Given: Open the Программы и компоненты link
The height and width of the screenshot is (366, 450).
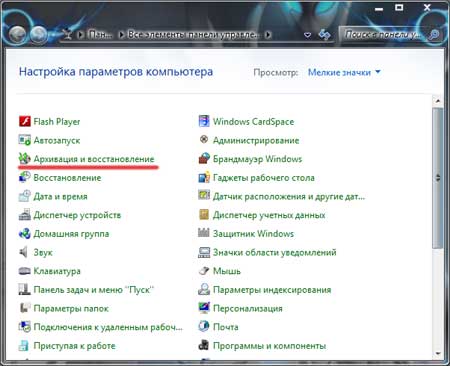Looking at the screenshot, I should pyautogui.click(x=269, y=346).
